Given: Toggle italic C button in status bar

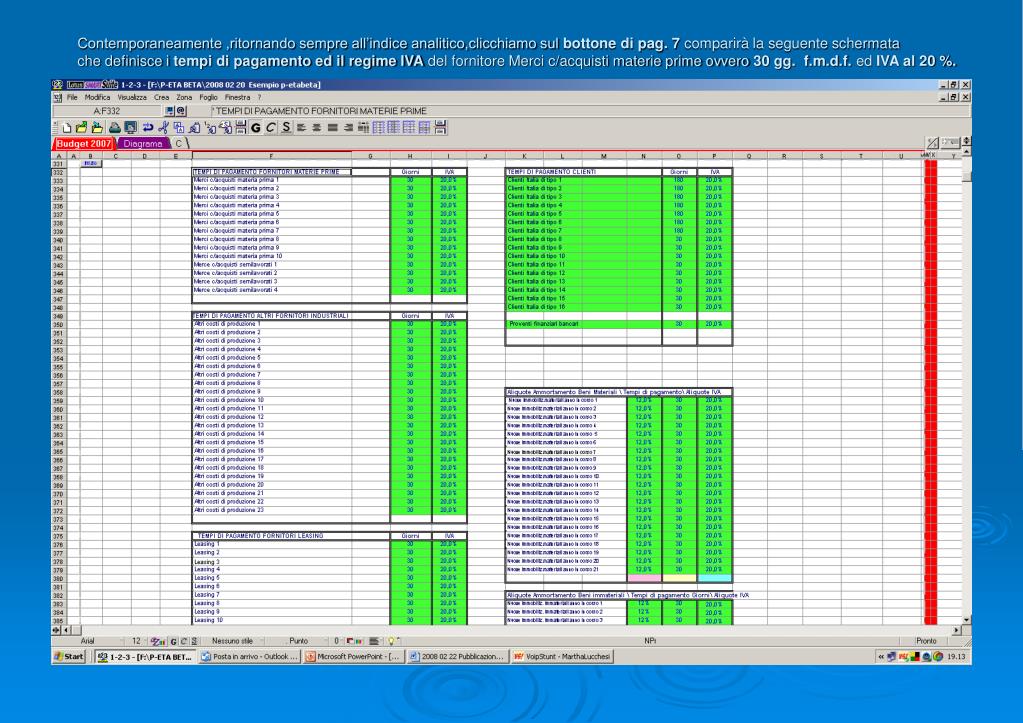Looking at the screenshot, I should click(184, 641).
